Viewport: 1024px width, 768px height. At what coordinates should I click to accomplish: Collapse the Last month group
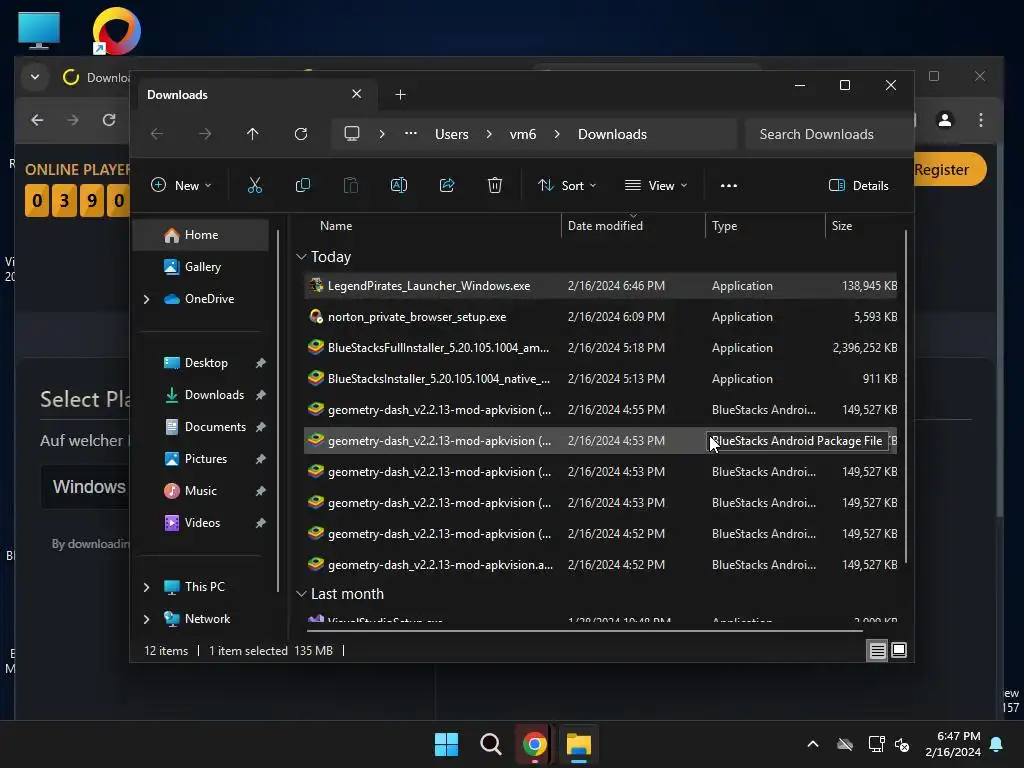[x=301, y=594]
